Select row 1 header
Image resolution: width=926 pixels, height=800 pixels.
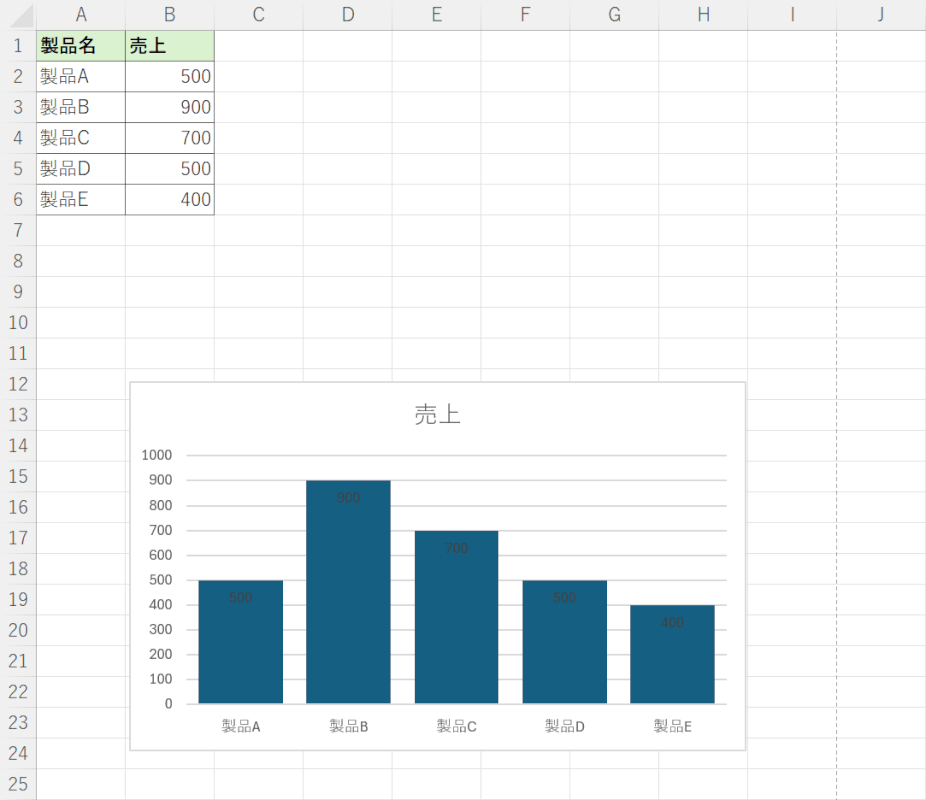18,46
